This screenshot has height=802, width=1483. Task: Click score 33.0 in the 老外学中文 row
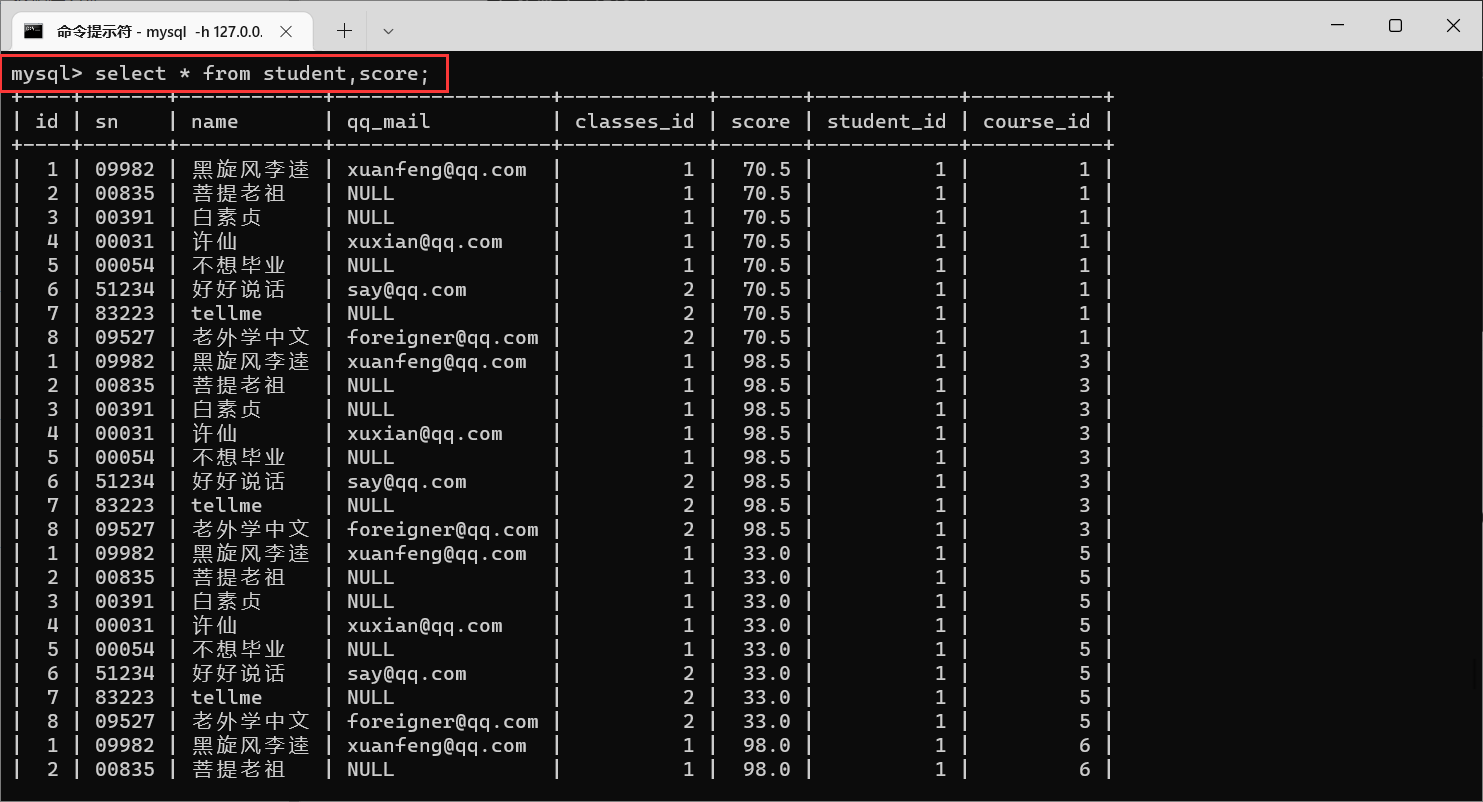tap(767, 721)
